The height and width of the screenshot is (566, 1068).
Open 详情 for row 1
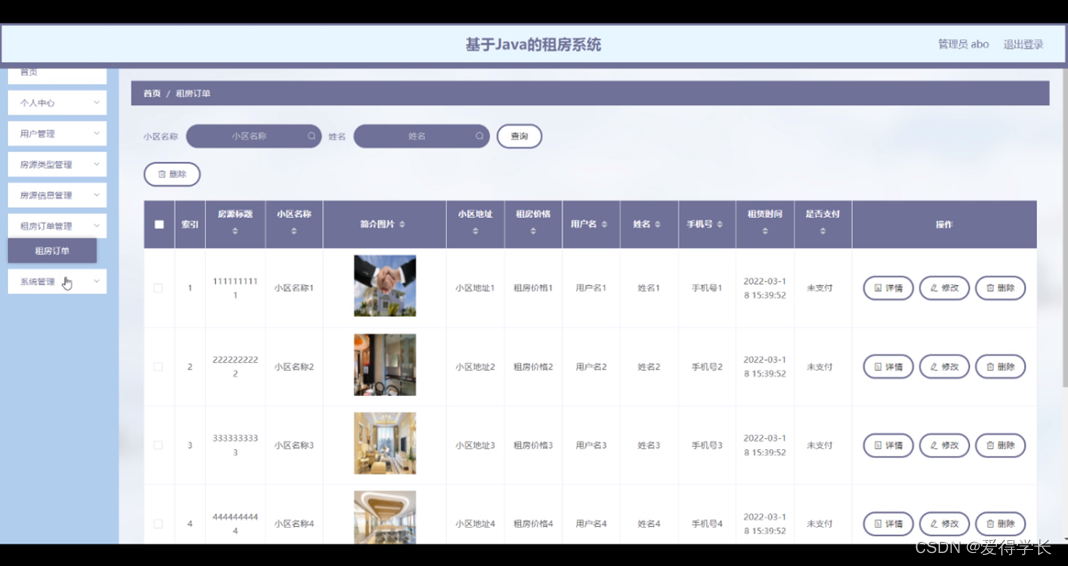coord(888,288)
